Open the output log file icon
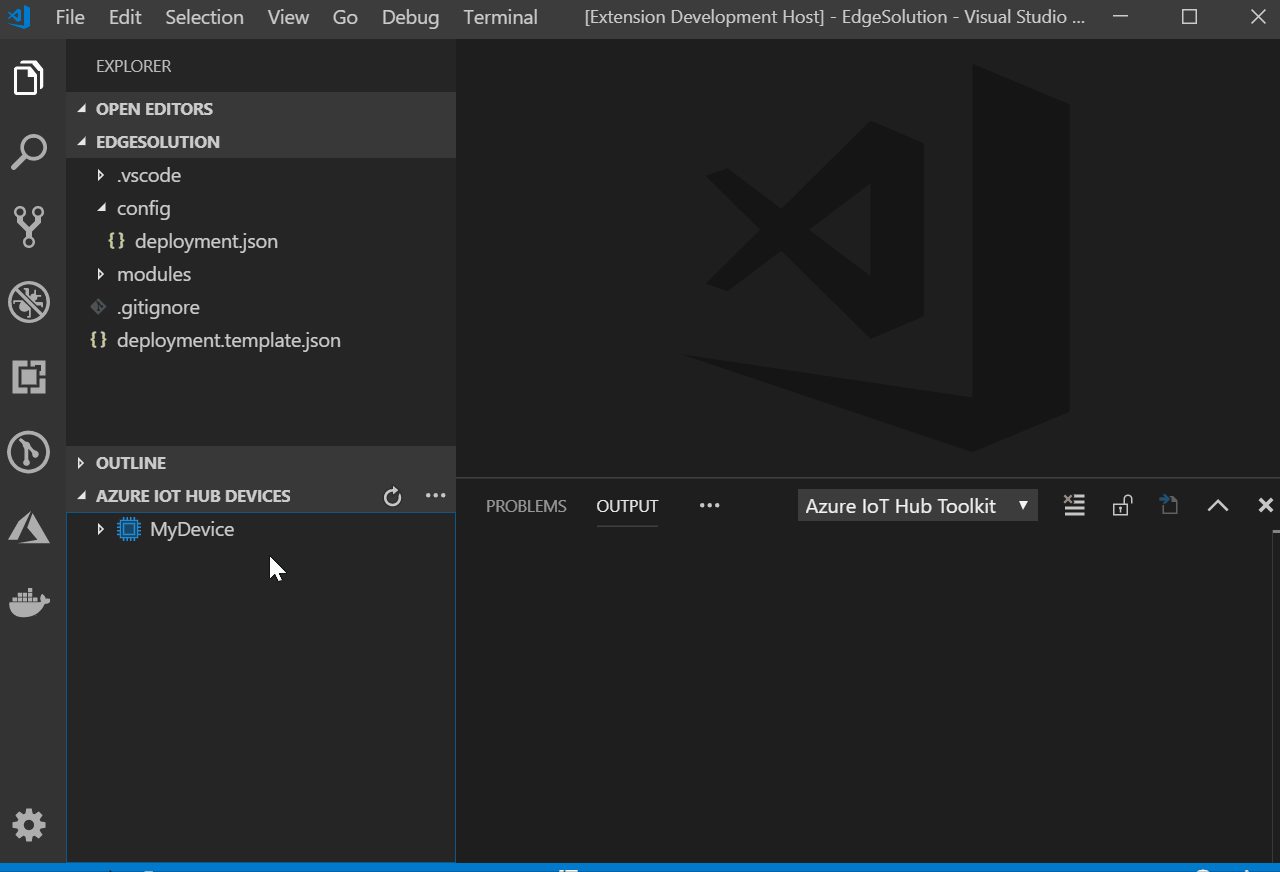 (x=1169, y=505)
